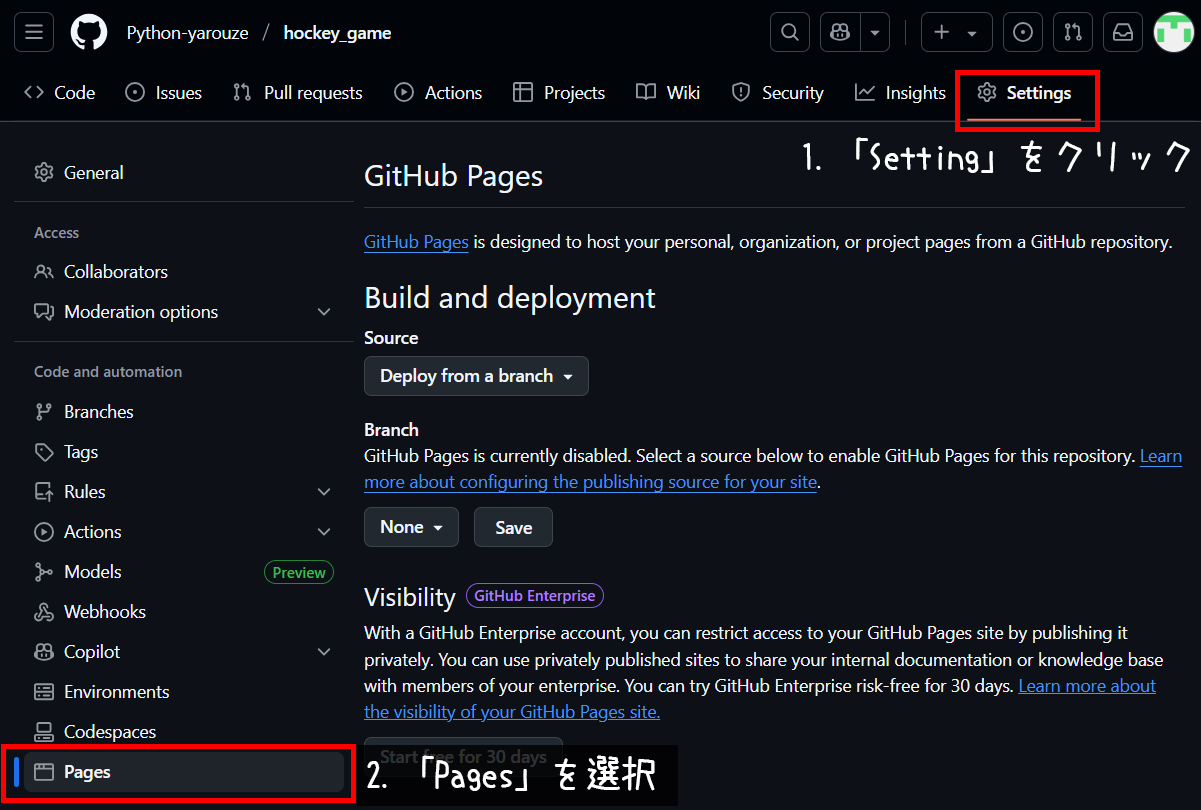Switch to the Issues tab

164,93
